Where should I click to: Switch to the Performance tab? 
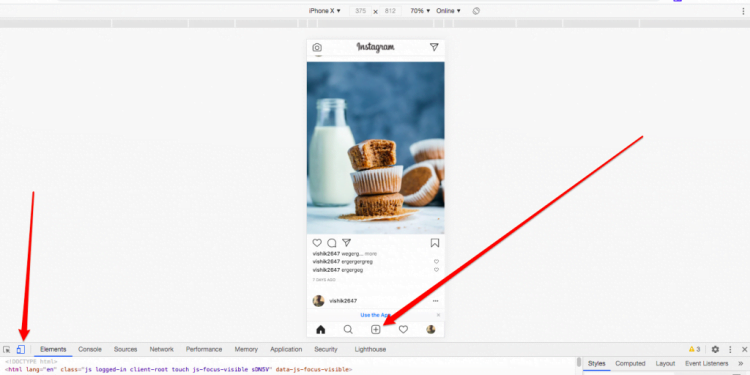click(x=204, y=349)
